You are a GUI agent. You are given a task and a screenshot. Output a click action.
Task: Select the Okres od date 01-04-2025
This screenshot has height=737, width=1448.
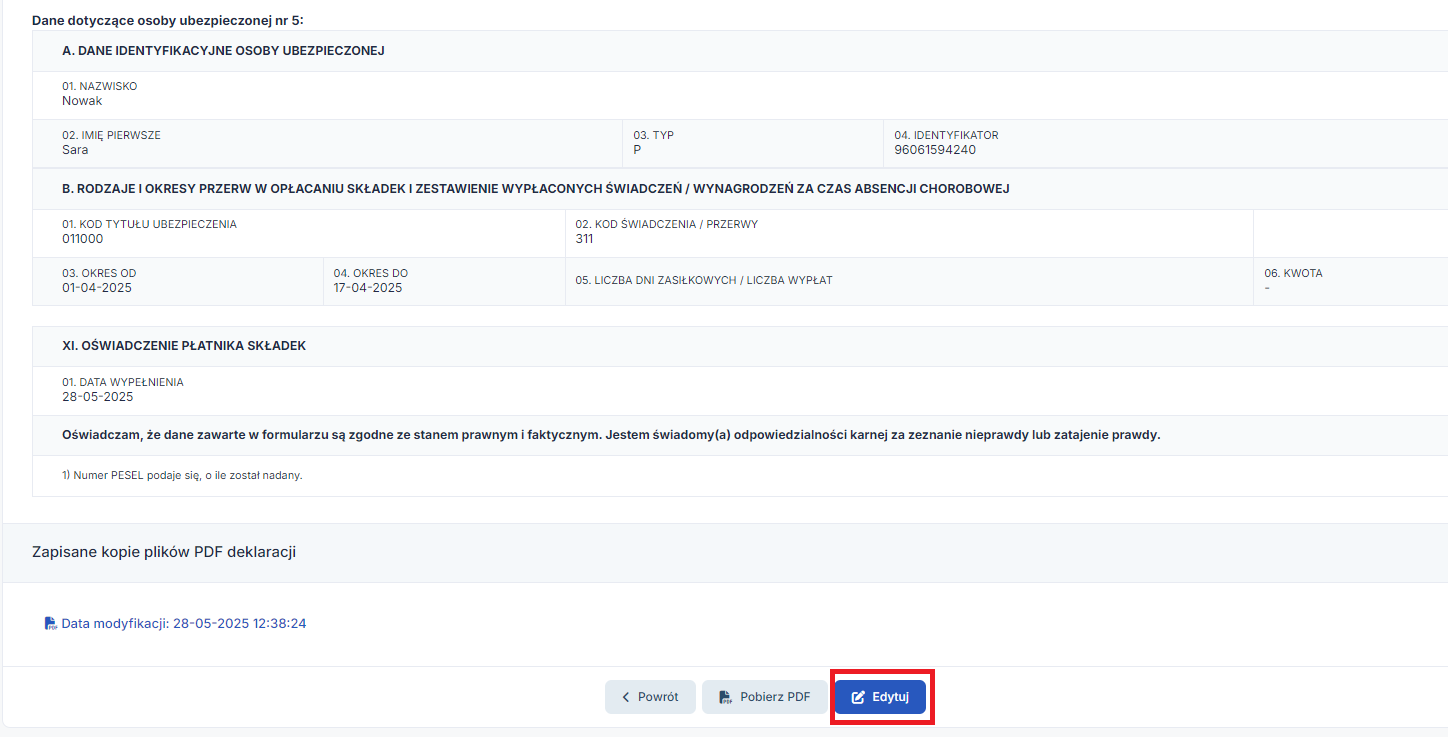point(96,288)
